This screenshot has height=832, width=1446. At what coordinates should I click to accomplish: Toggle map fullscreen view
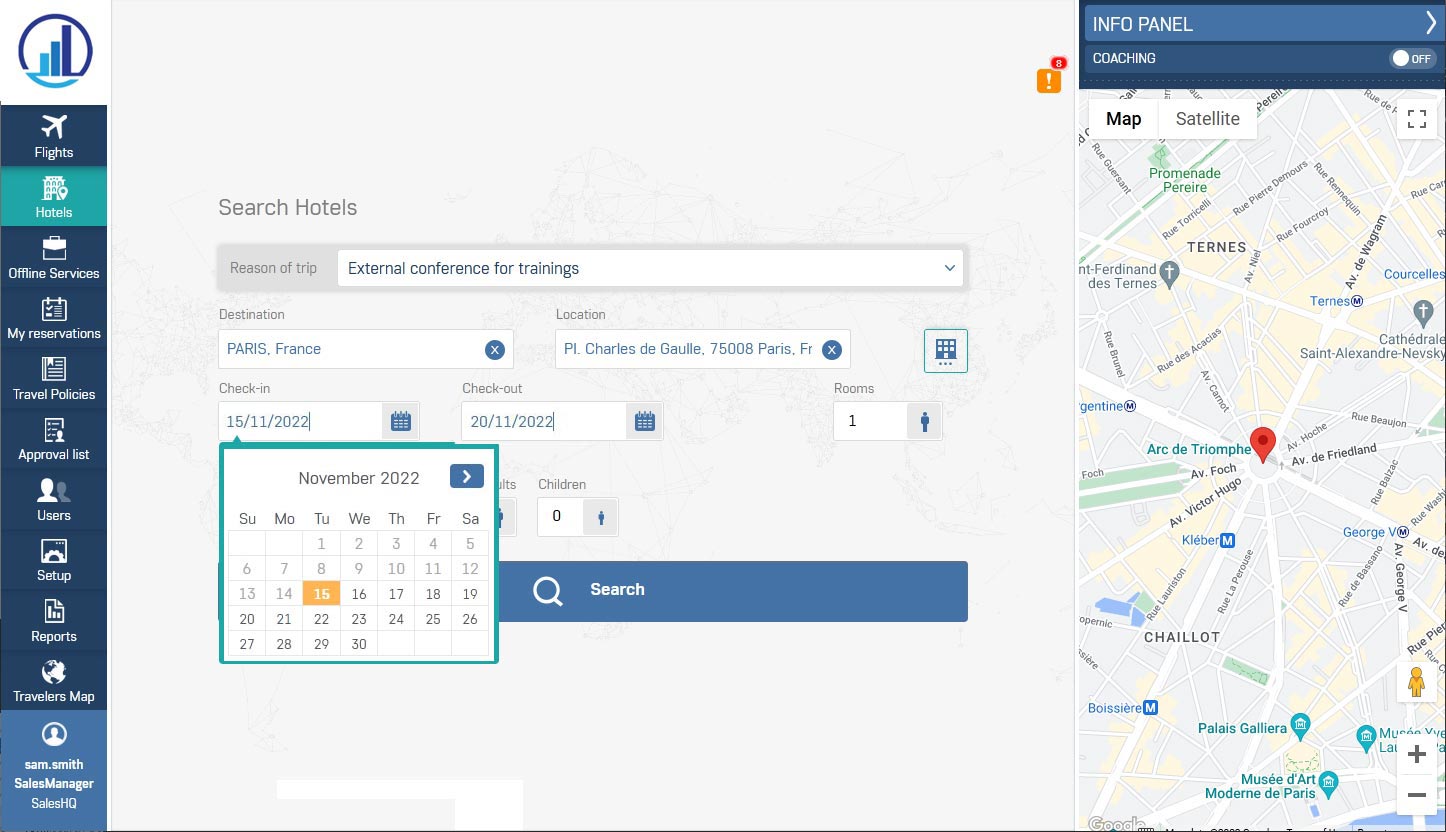click(x=1416, y=119)
